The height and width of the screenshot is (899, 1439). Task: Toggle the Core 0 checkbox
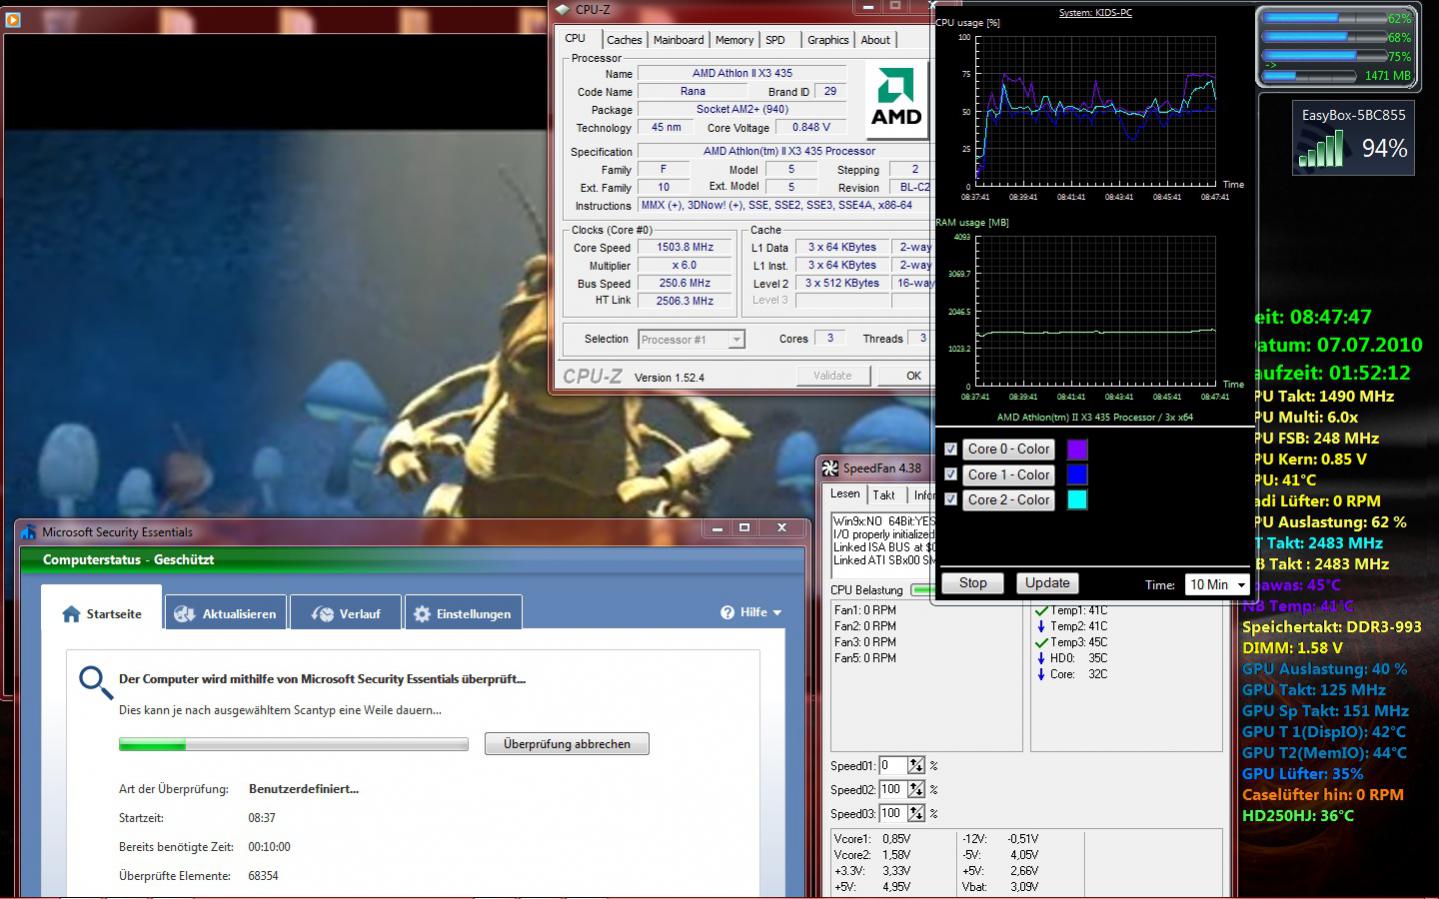(x=951, y=450)
